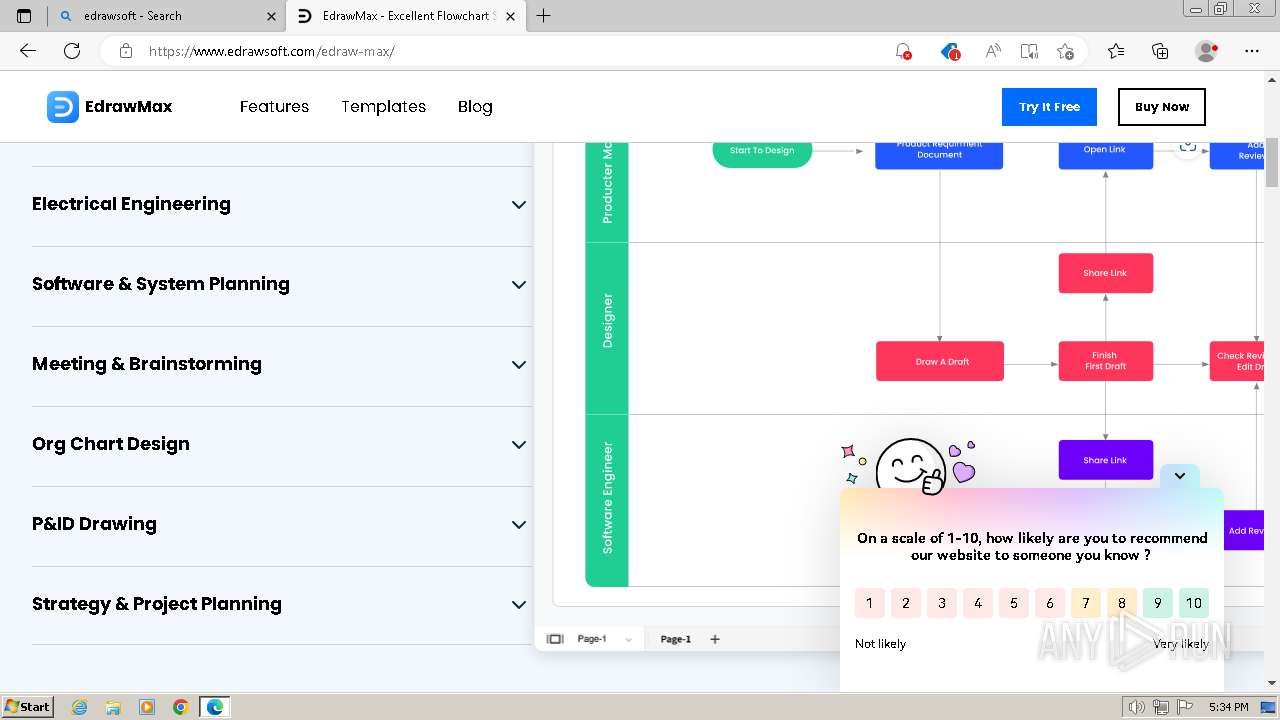Screen dimensions: 1280x720
Task: Rate recommendation as 2
Action: [x=906, y=603]
